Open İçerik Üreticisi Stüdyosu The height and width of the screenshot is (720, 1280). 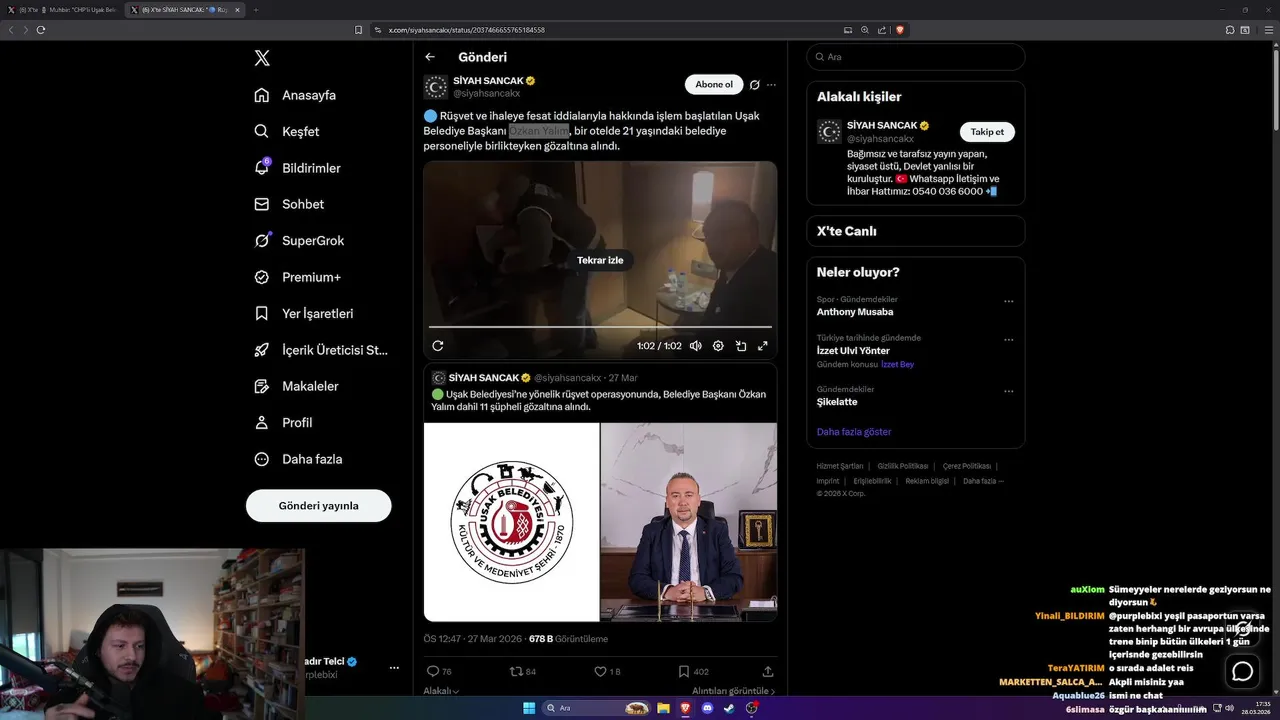coord(321,350)
